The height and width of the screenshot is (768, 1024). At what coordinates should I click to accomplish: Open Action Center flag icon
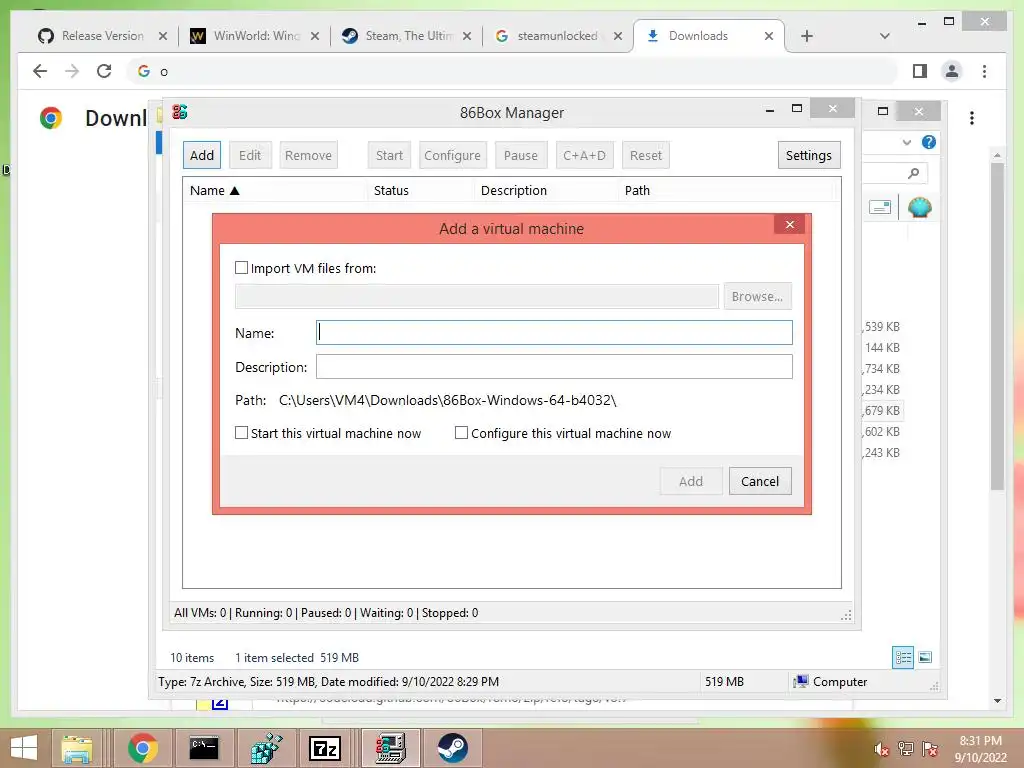(x=930, y=749)
